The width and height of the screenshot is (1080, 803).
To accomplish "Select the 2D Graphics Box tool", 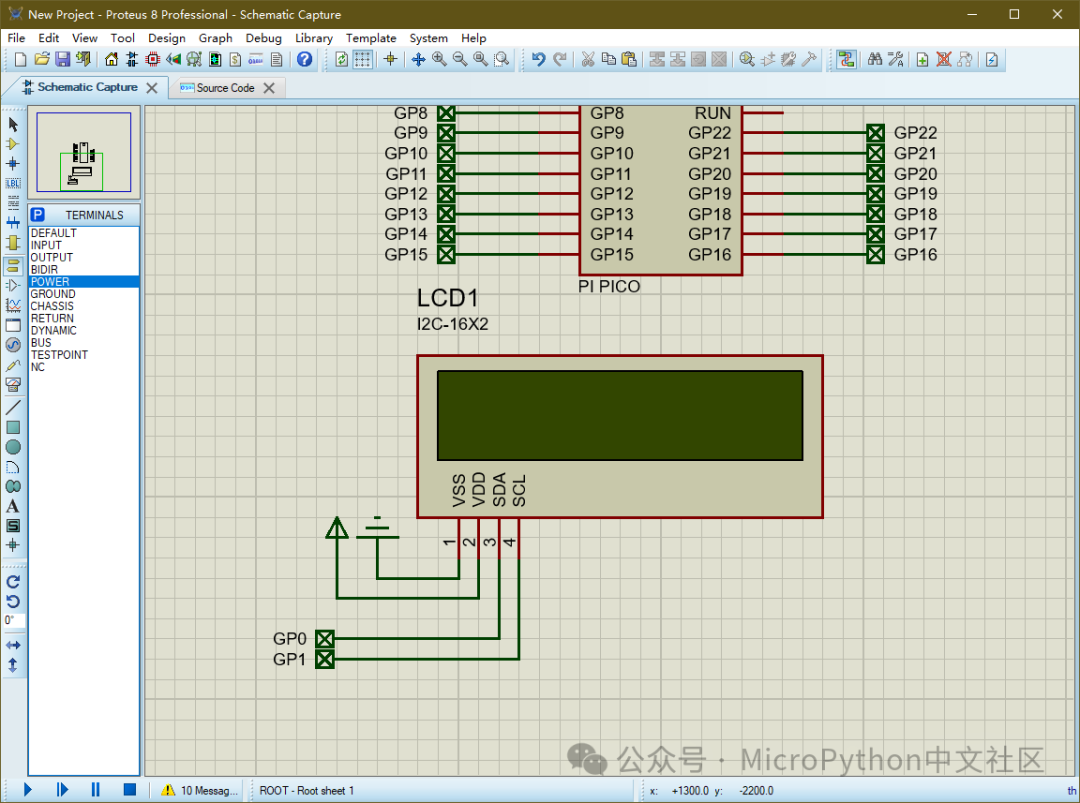I will point(13,428).
